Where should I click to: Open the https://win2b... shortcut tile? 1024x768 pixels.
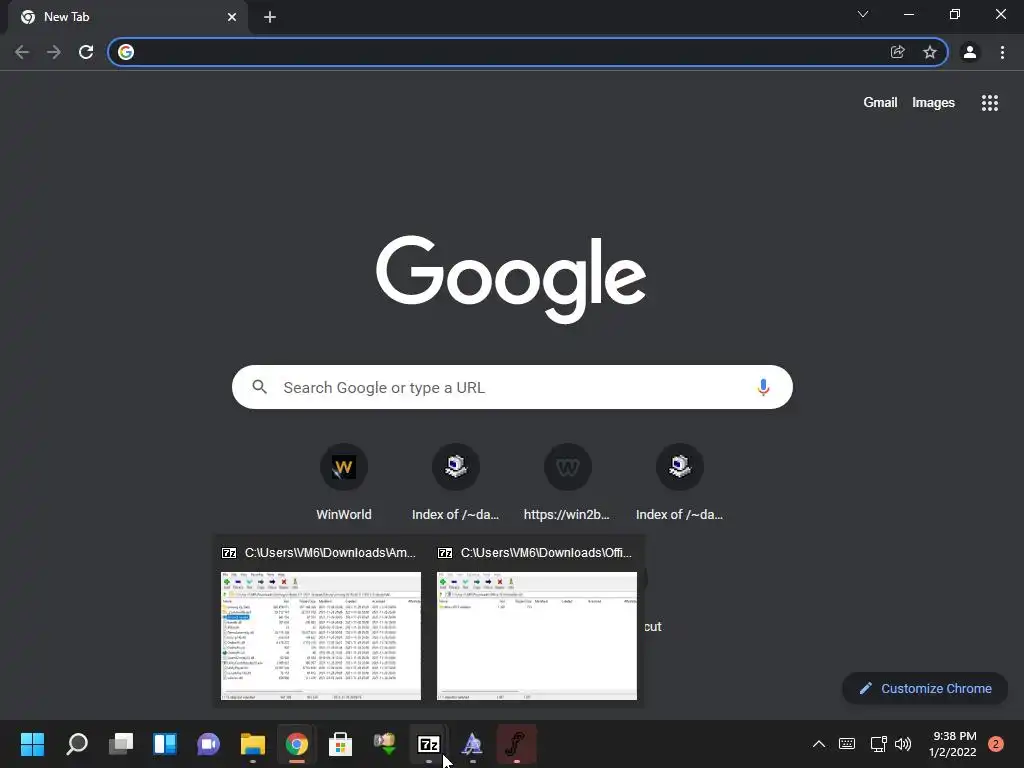tap(567, 483)
